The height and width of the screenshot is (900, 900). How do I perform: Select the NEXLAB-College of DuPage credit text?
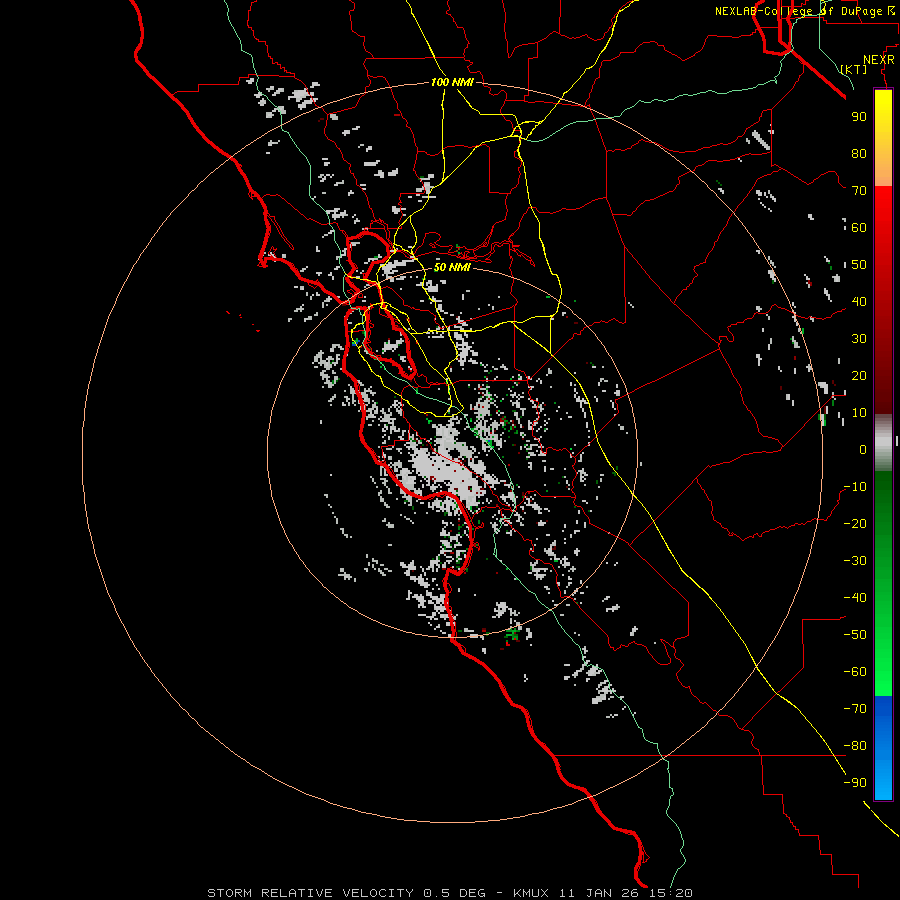(804, 11)
